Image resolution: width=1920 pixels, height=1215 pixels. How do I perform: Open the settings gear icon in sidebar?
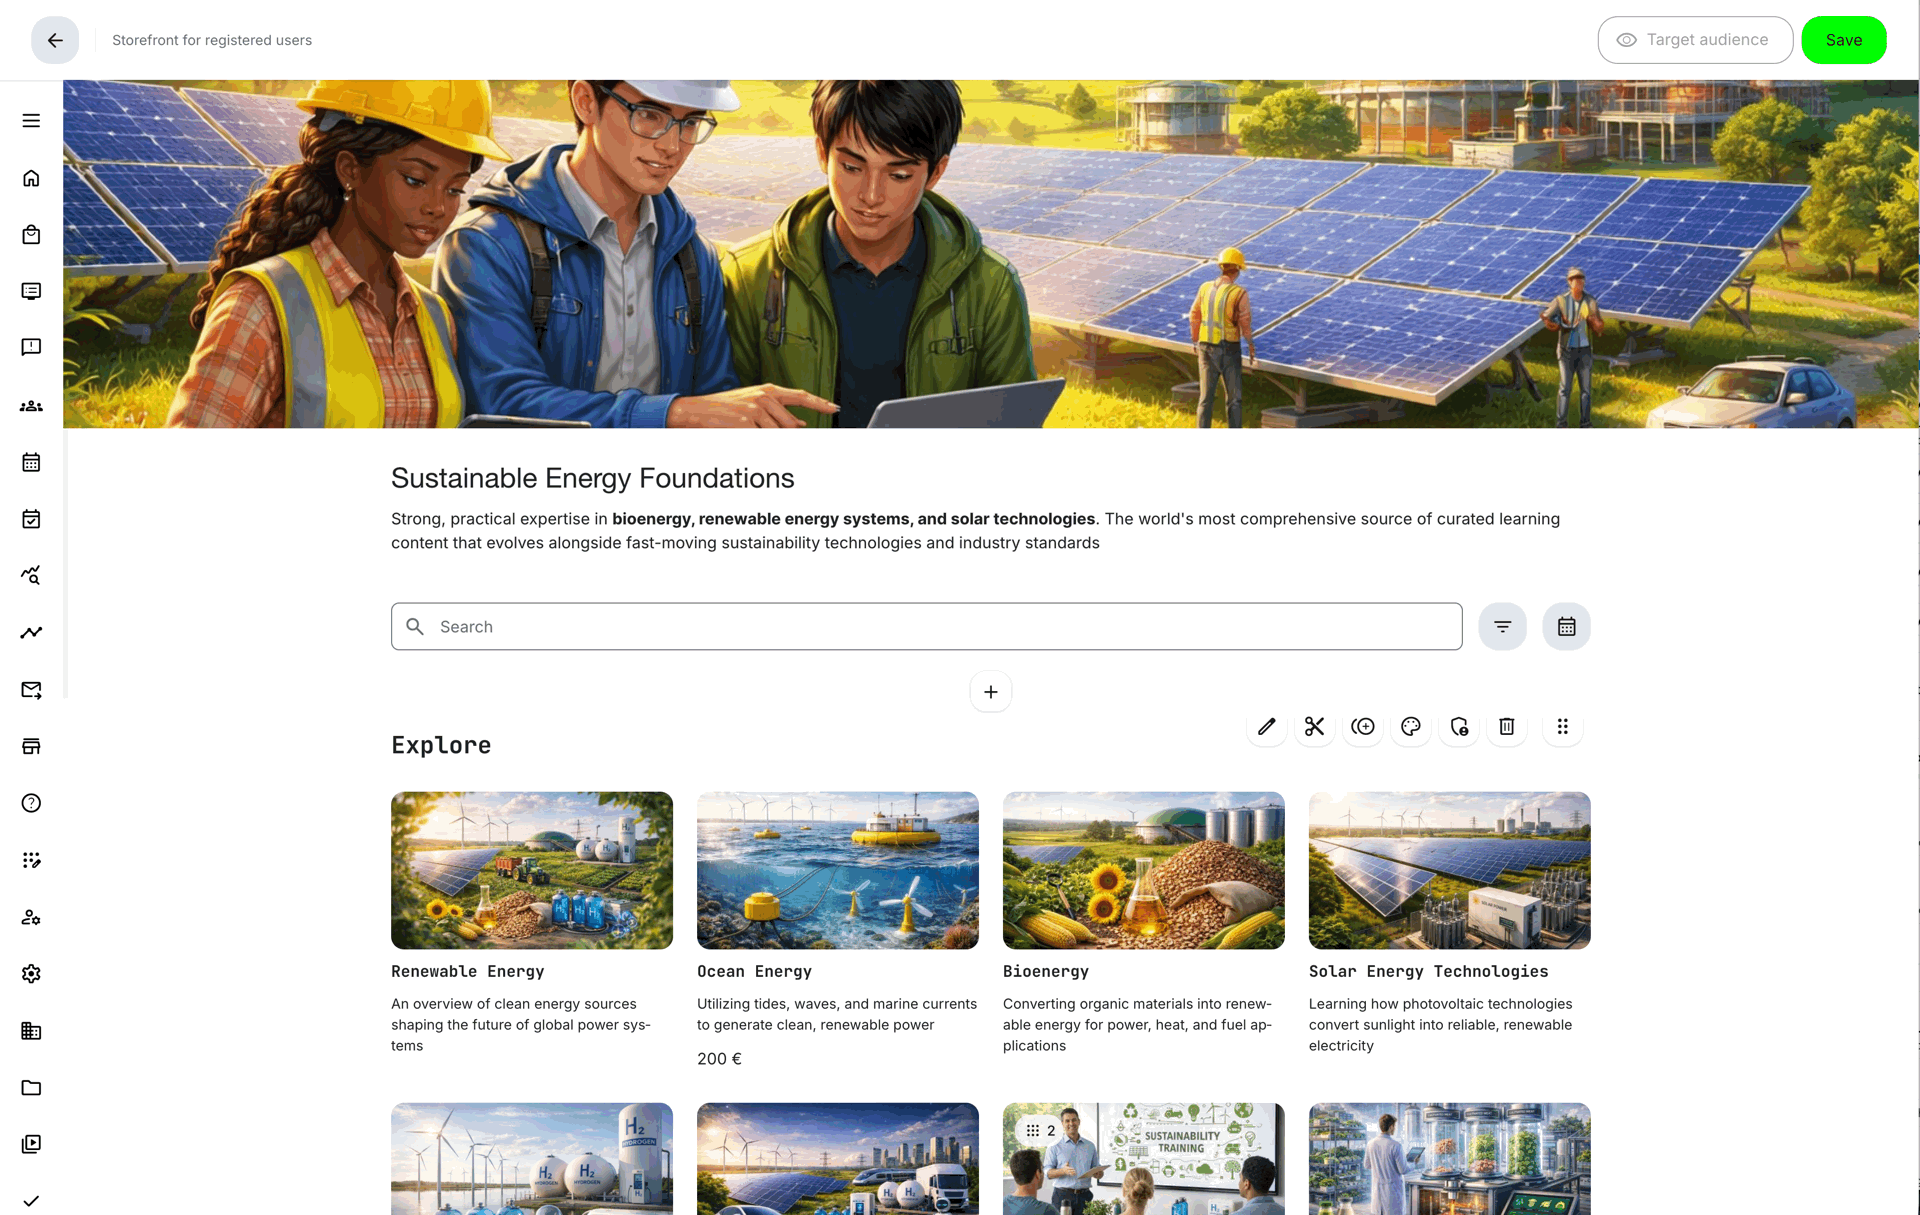(x=31, y=974)
